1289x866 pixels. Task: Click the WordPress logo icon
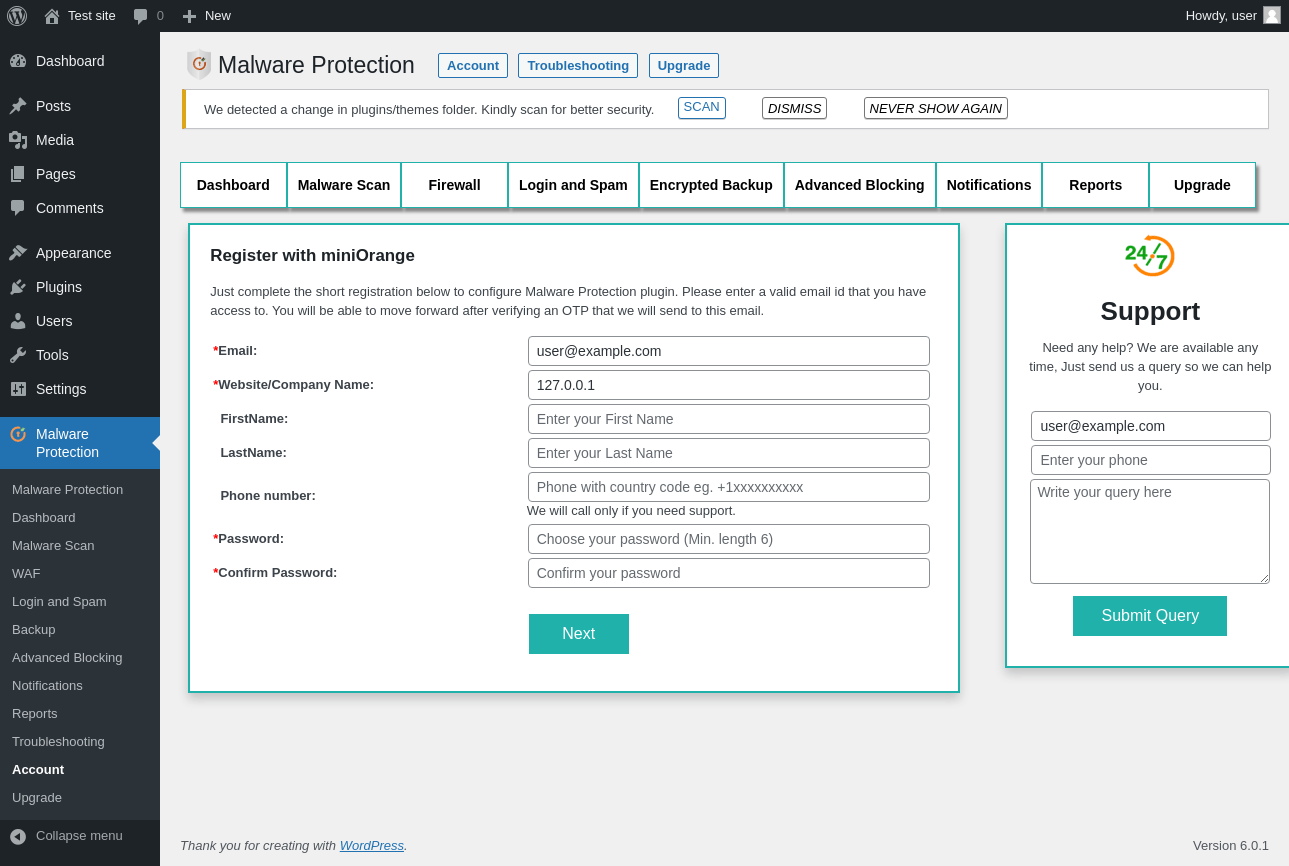17,16
